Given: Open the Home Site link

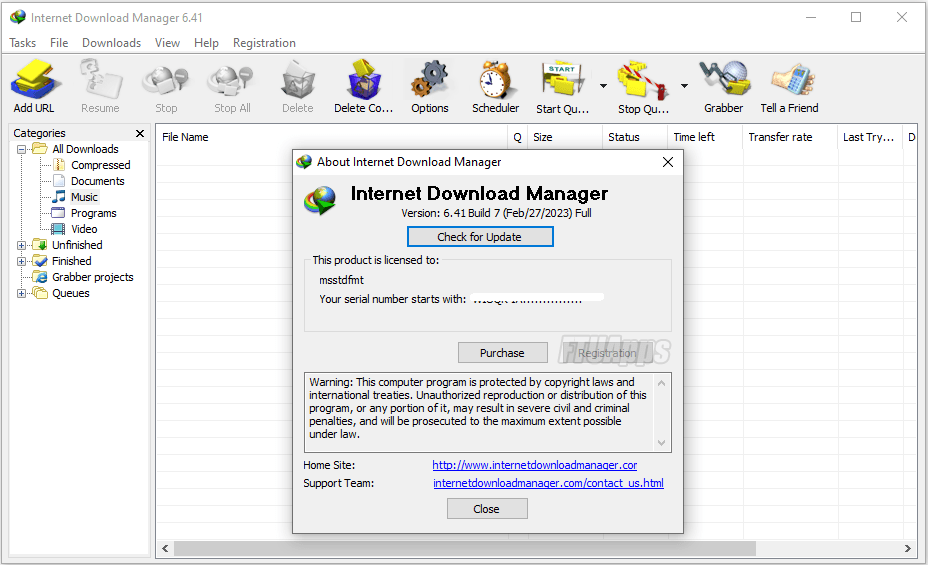Looking at the screenshot, I should tap(534, 465).
